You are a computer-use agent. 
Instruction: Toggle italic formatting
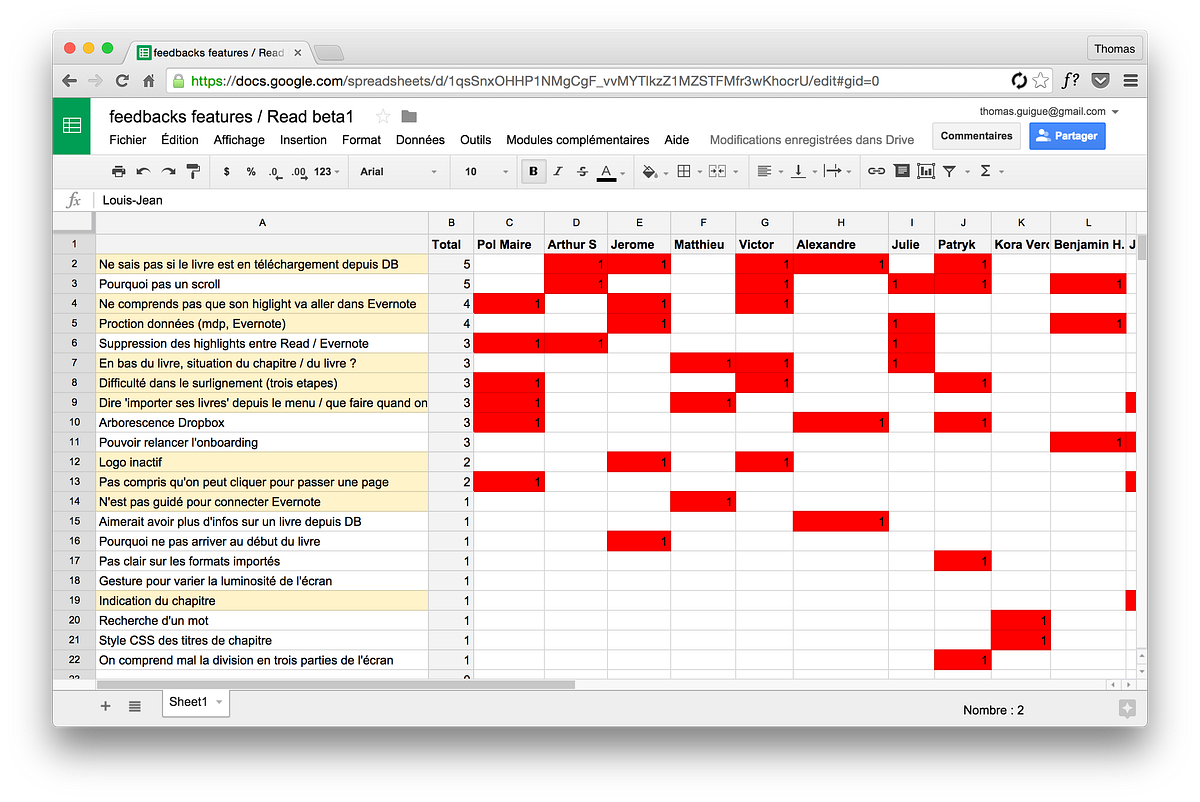pyautogui.click(x=558, y=172)
